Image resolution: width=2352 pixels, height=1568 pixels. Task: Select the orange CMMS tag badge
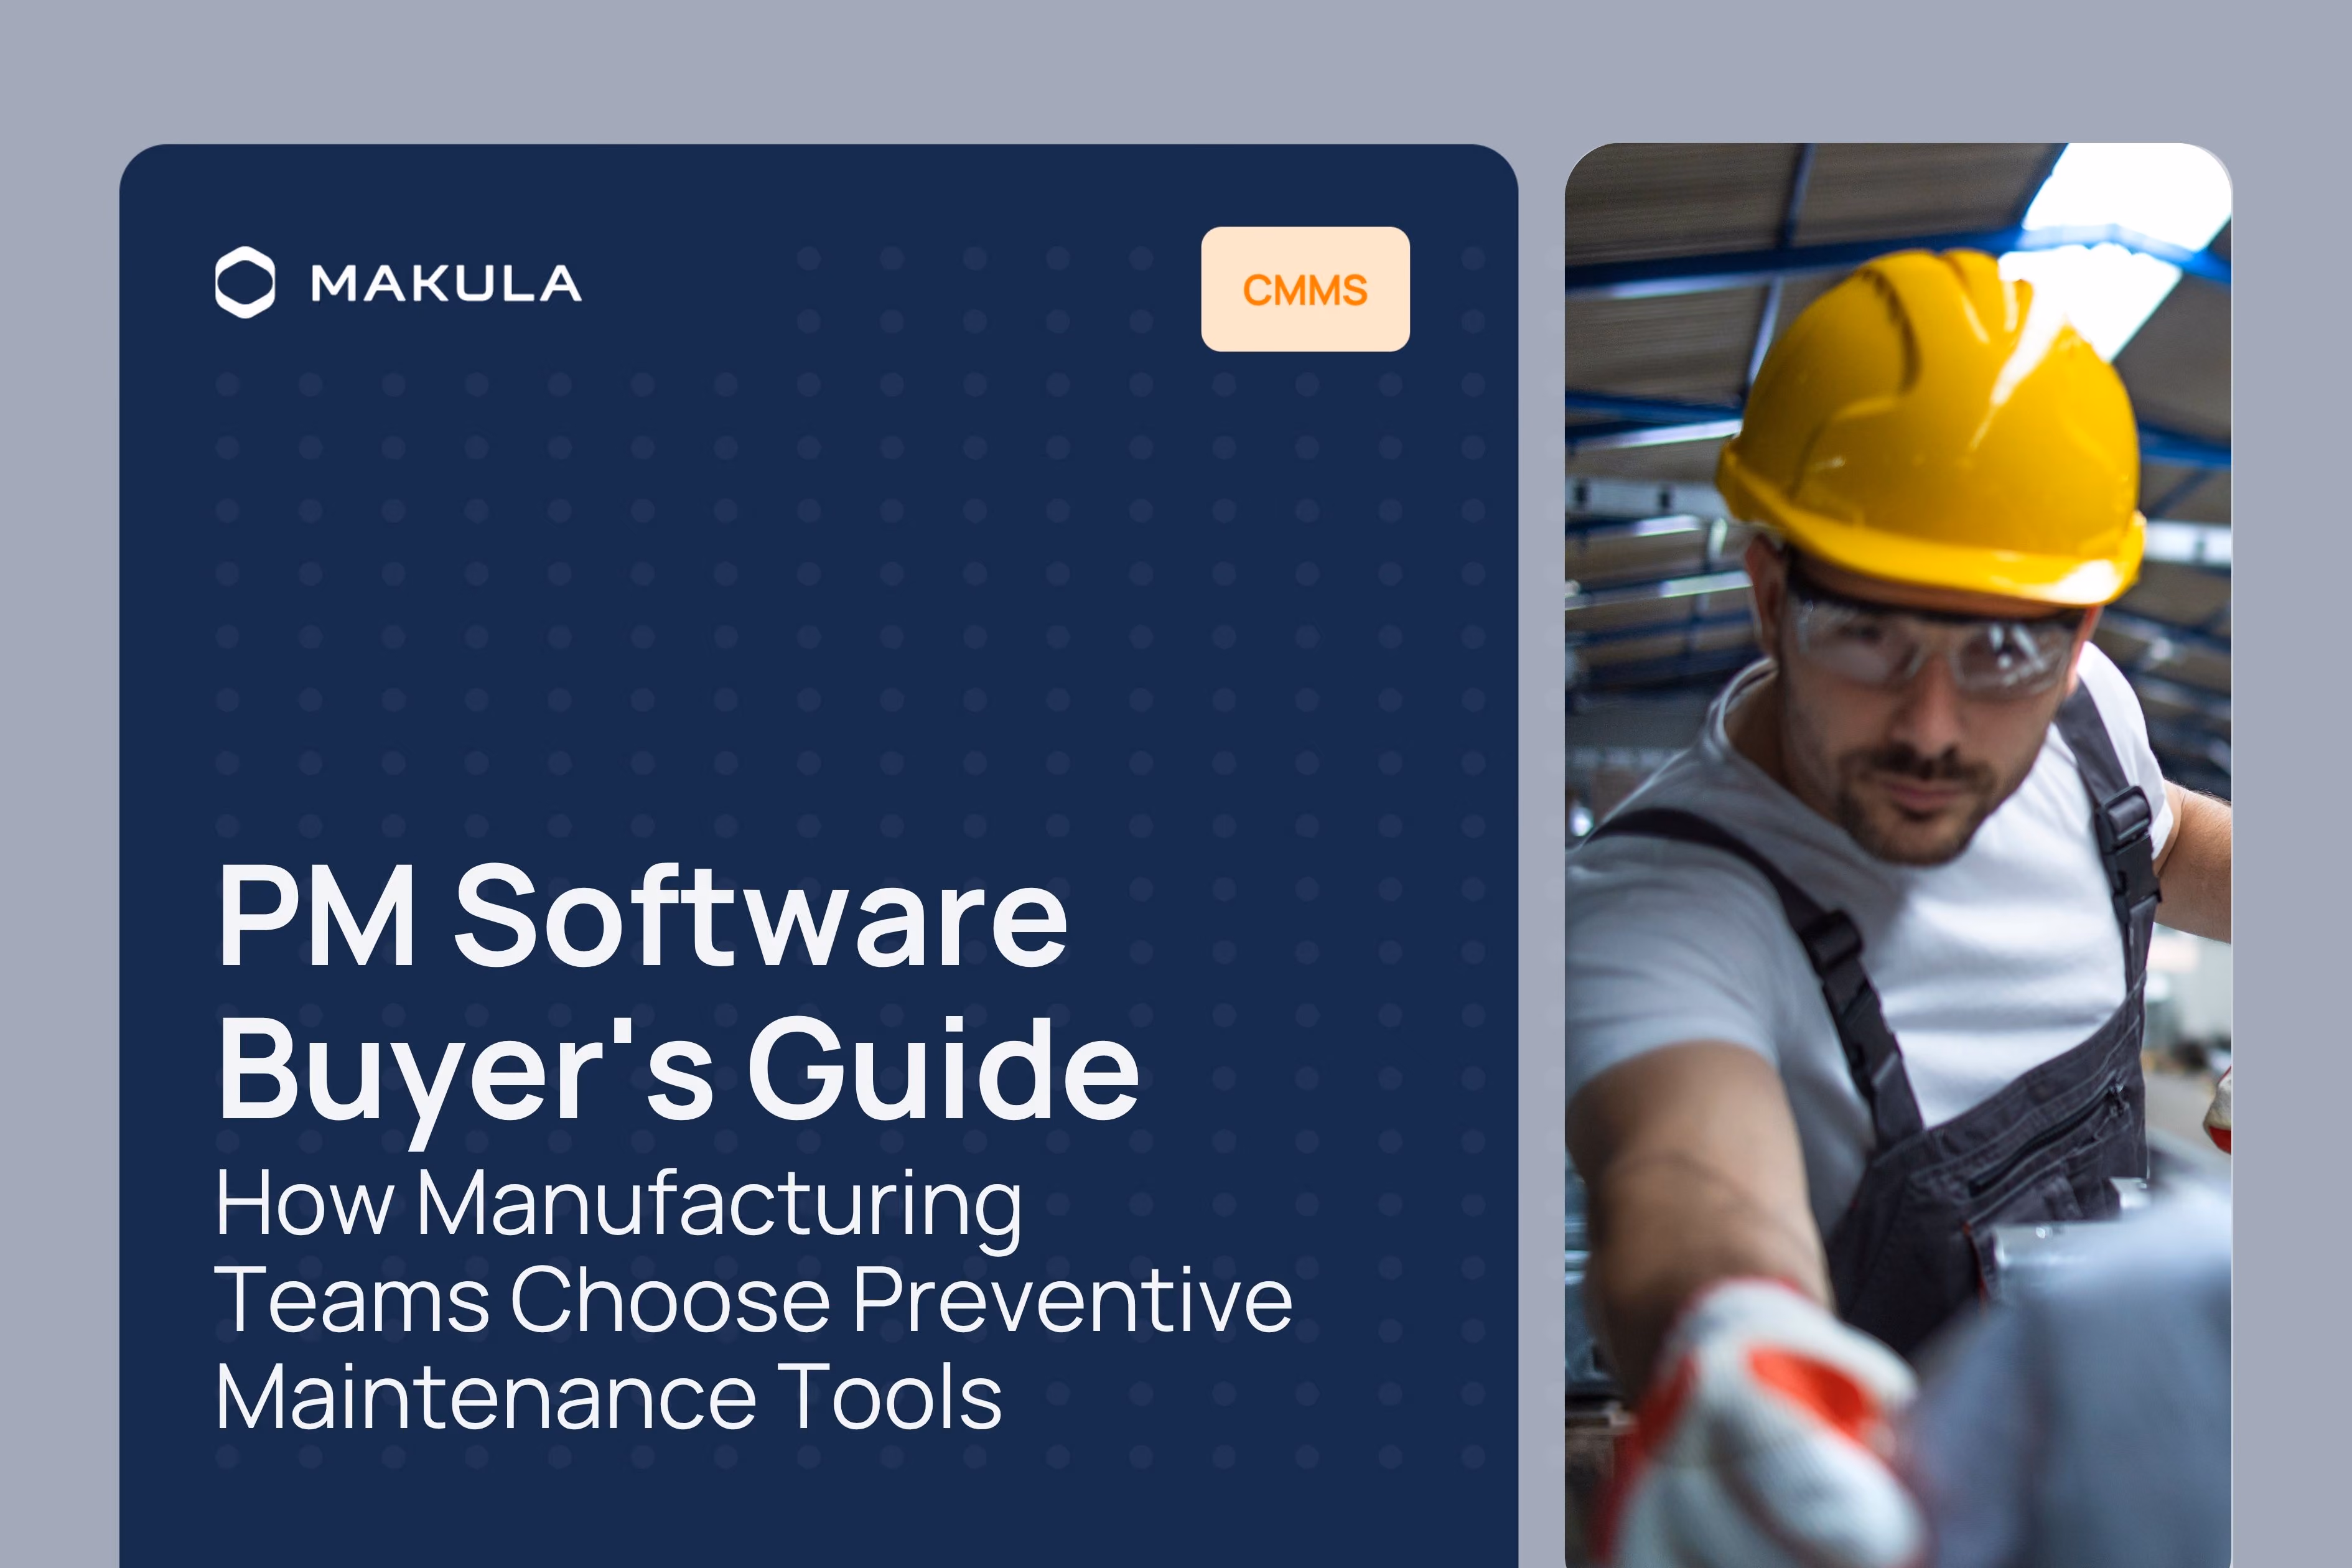(1305, 289)
